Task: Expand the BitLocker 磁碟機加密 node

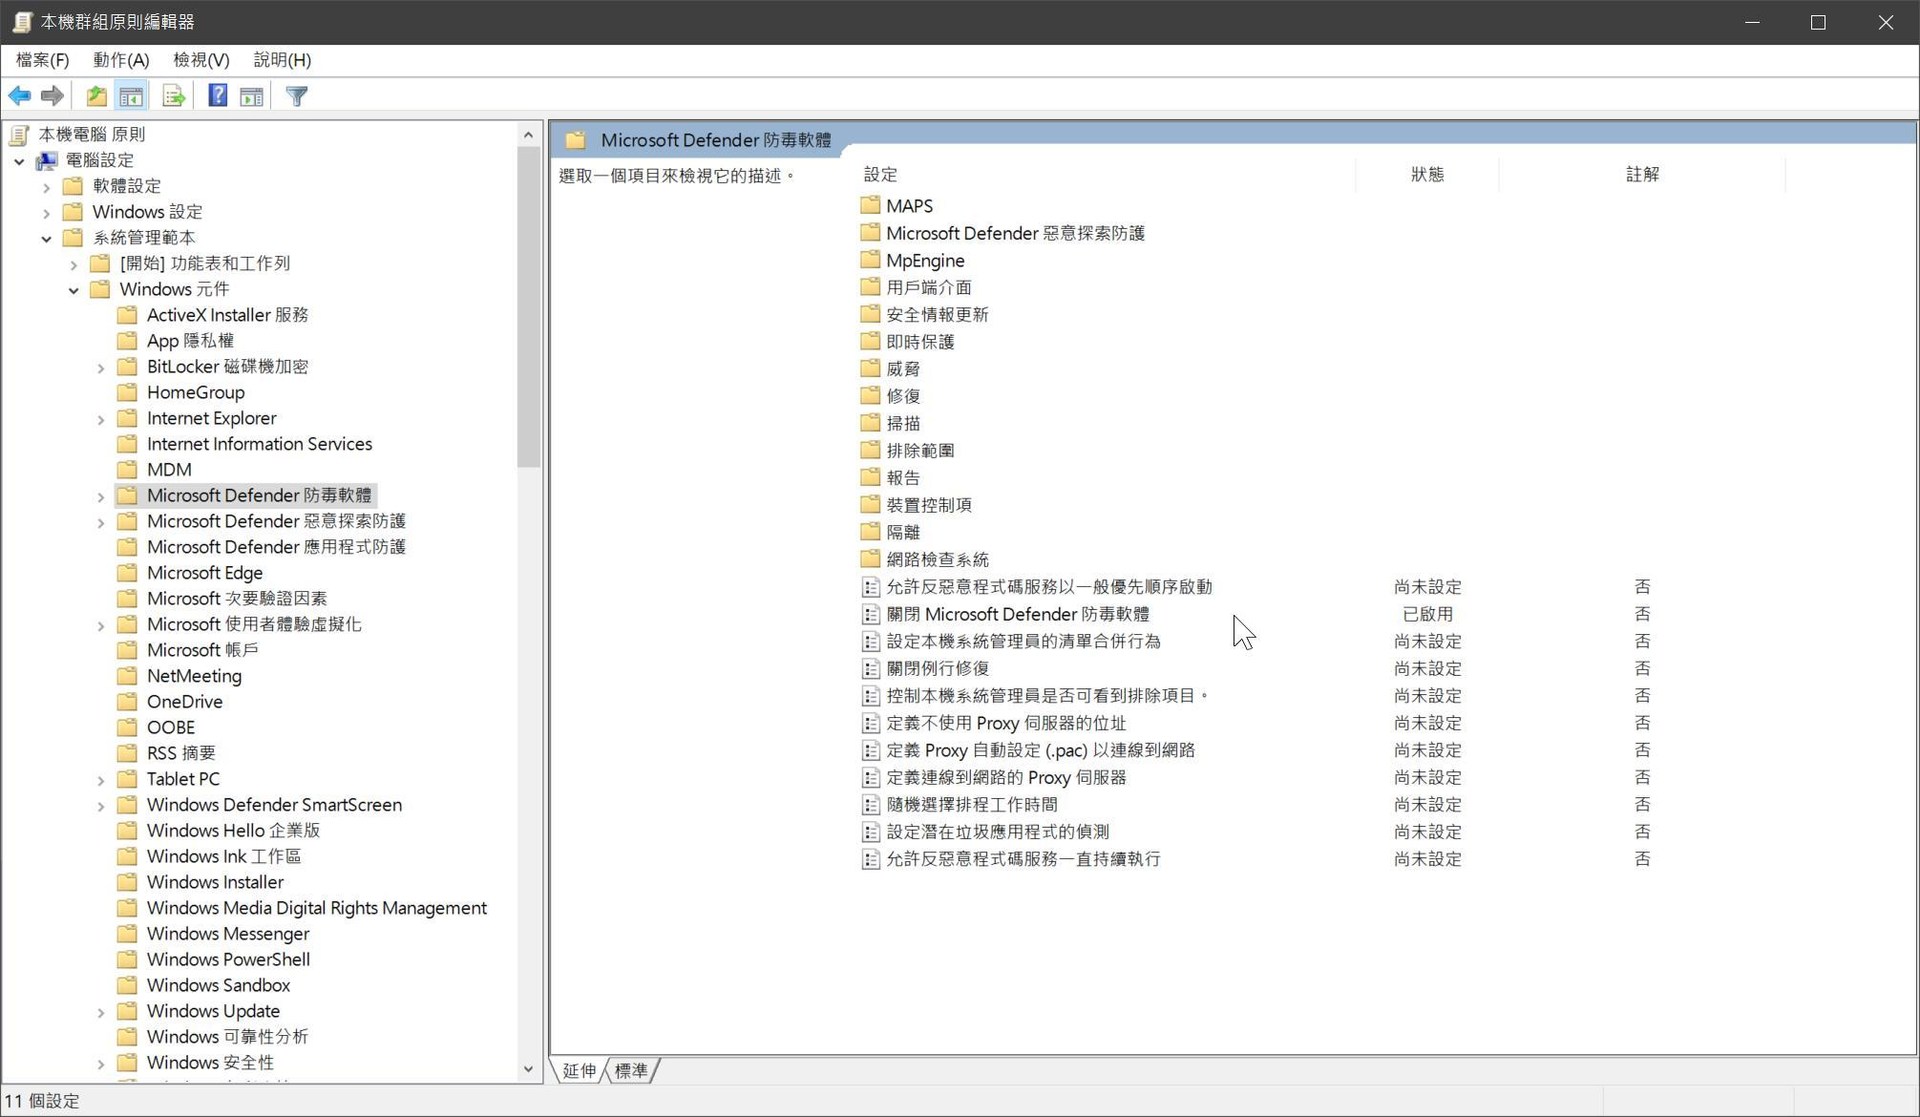Action: coord(101,368)
